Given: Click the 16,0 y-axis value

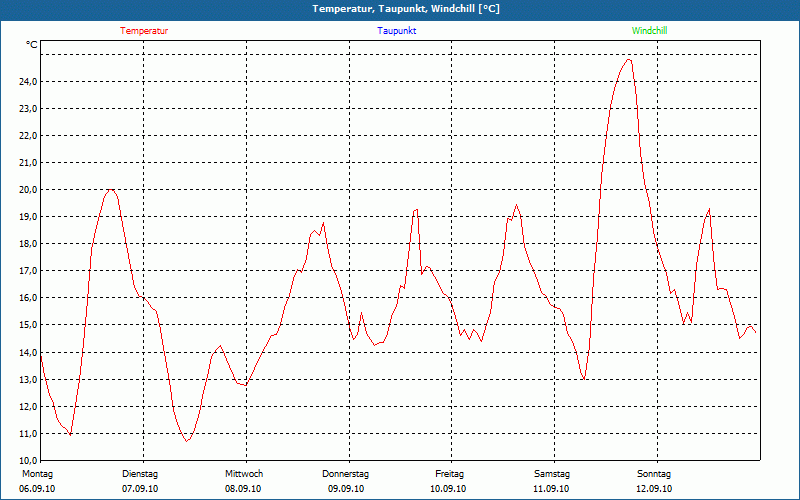Looking at the screenshot, I should click(x=28, y=298).
